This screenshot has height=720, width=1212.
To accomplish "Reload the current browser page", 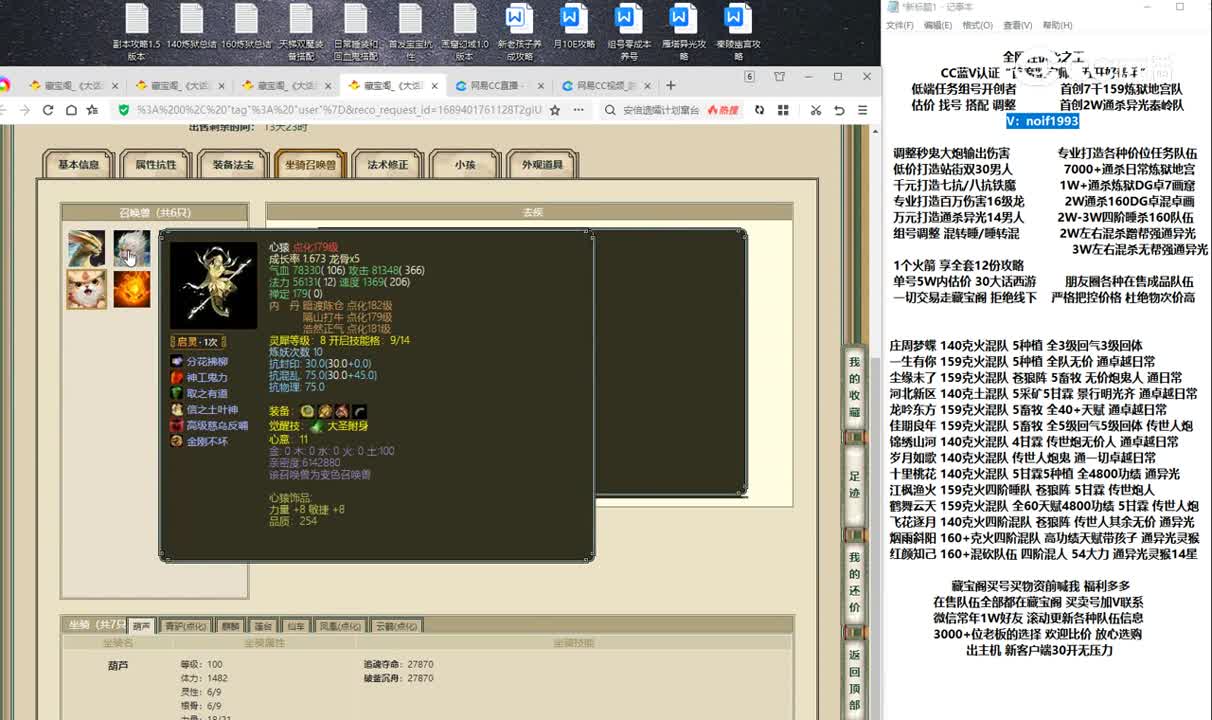I will coord(48,110).
